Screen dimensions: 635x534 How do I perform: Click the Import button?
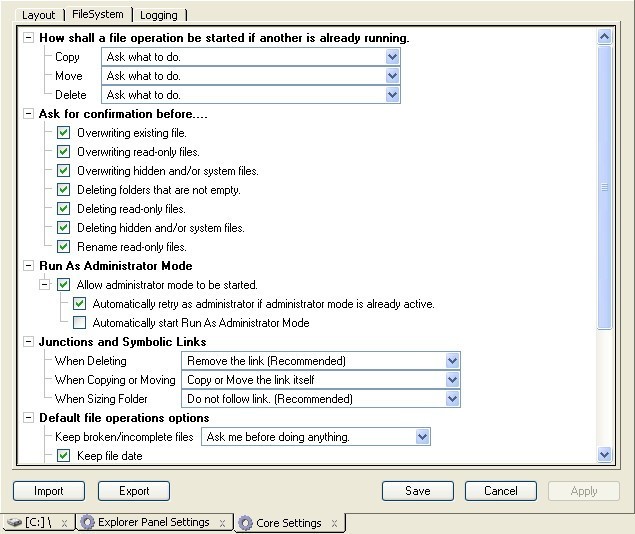[x=49, y=491]
